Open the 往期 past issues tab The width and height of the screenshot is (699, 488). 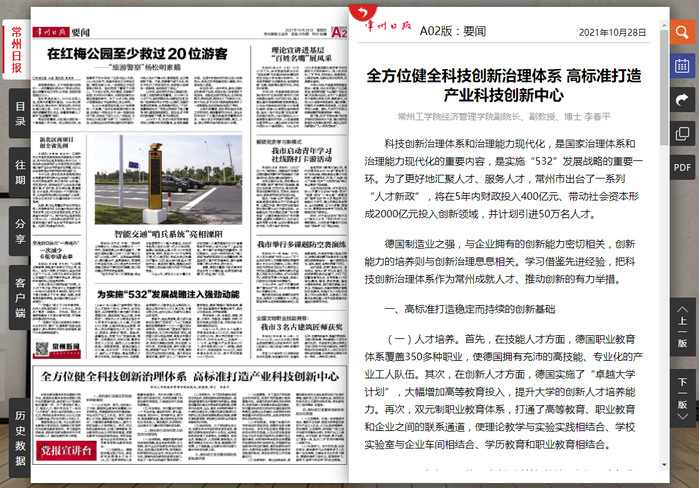coord(19,172)
